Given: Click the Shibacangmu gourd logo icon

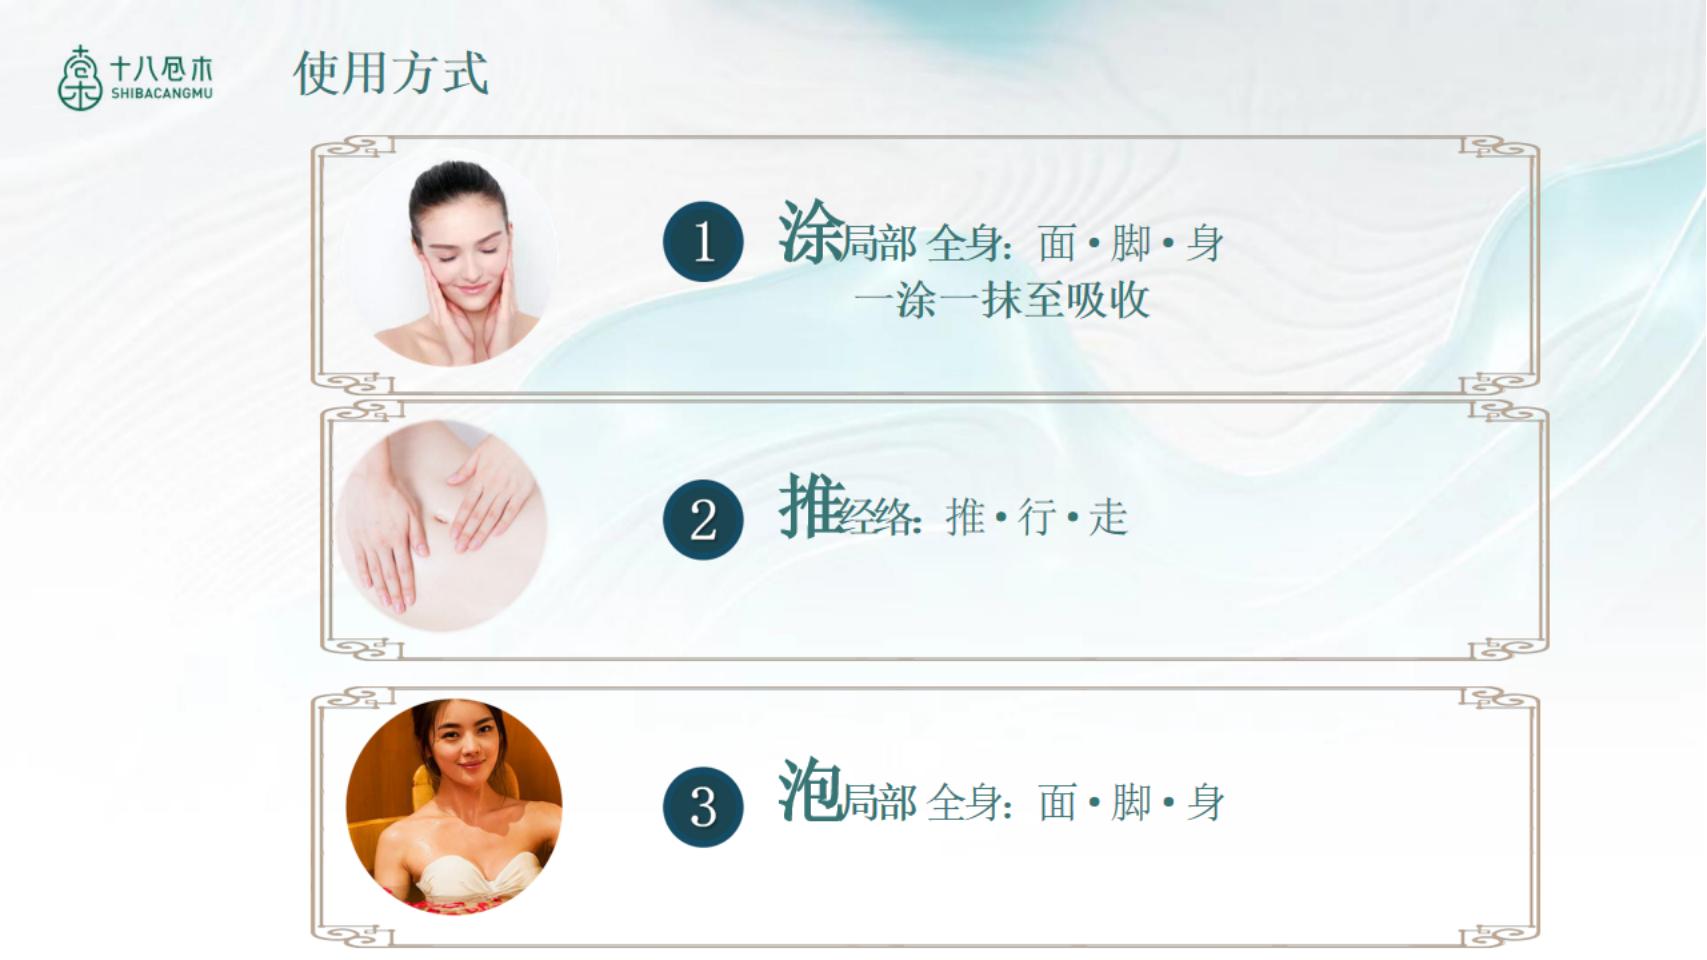Looking at the screenshot, I should pos(80,77).
